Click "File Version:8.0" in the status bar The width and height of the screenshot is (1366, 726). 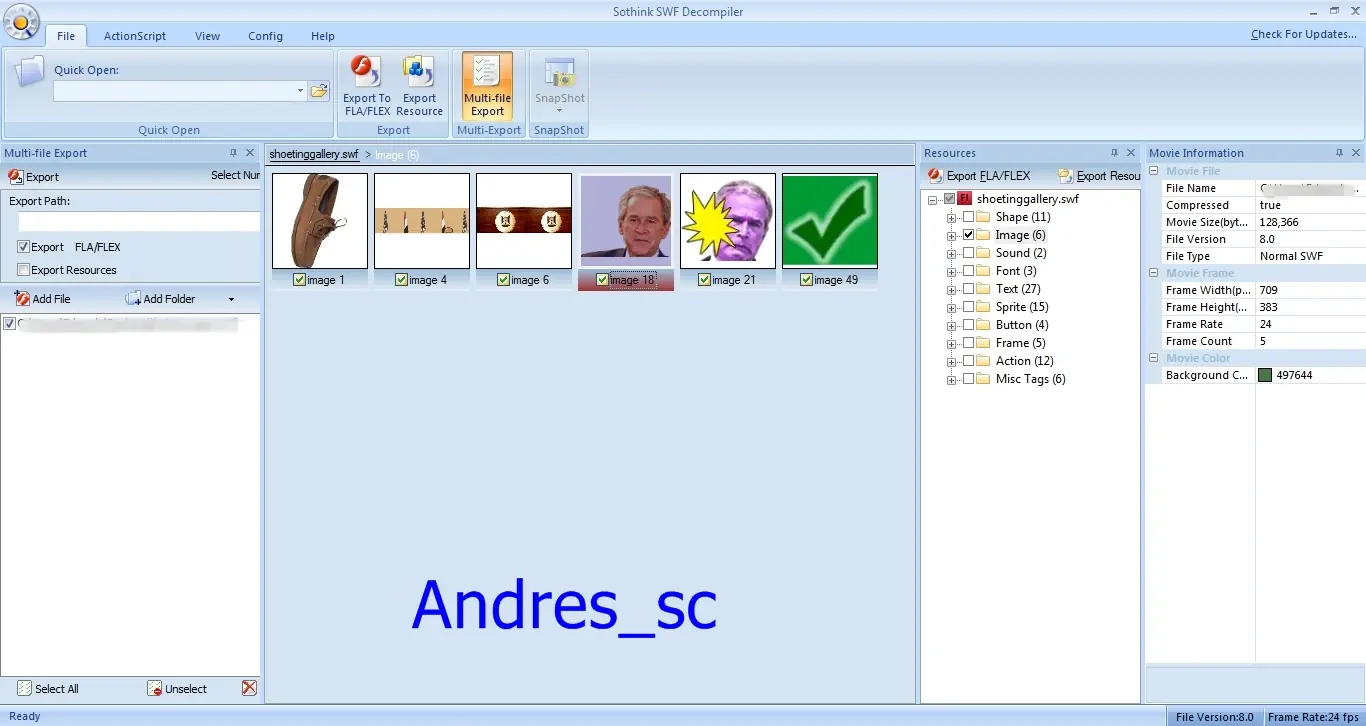pyautogui.click(x=1214, y=717)
